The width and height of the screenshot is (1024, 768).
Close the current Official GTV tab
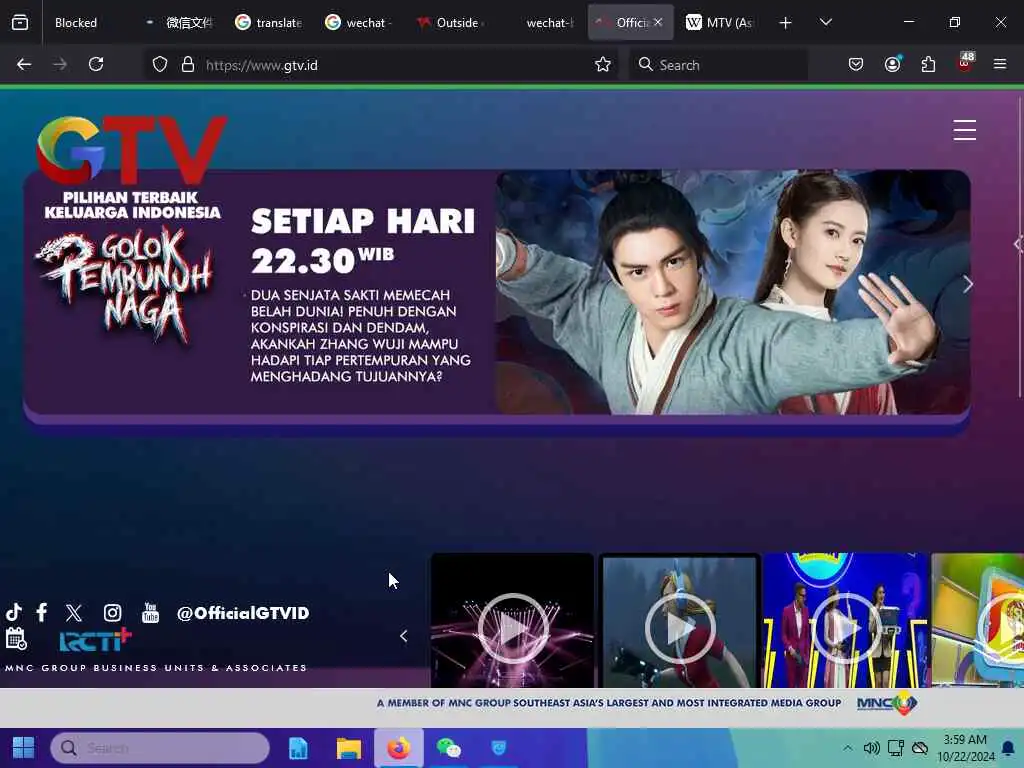point(658,22)
